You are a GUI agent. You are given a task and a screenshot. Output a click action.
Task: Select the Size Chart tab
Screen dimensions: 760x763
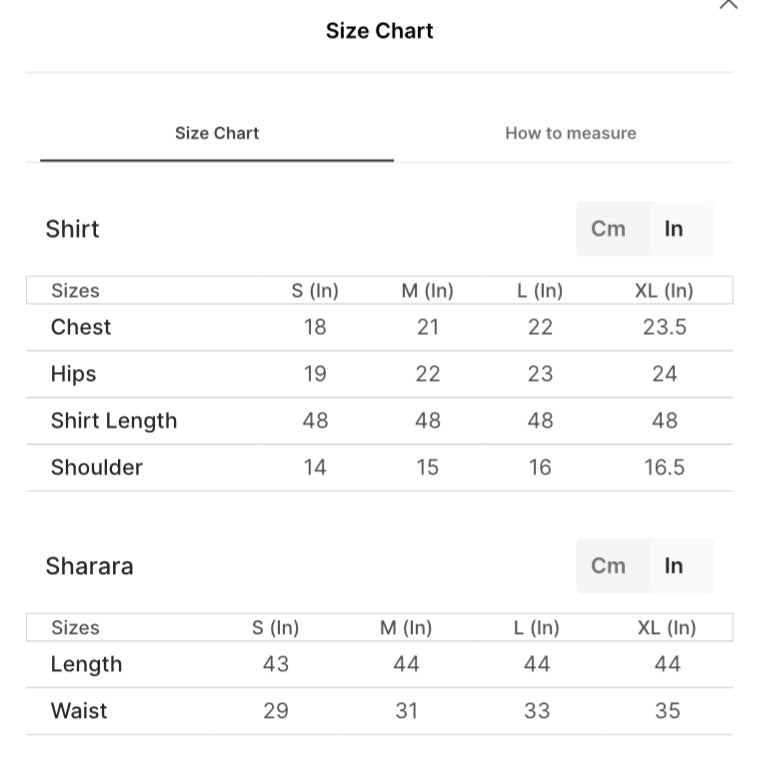tap(217, 133)
